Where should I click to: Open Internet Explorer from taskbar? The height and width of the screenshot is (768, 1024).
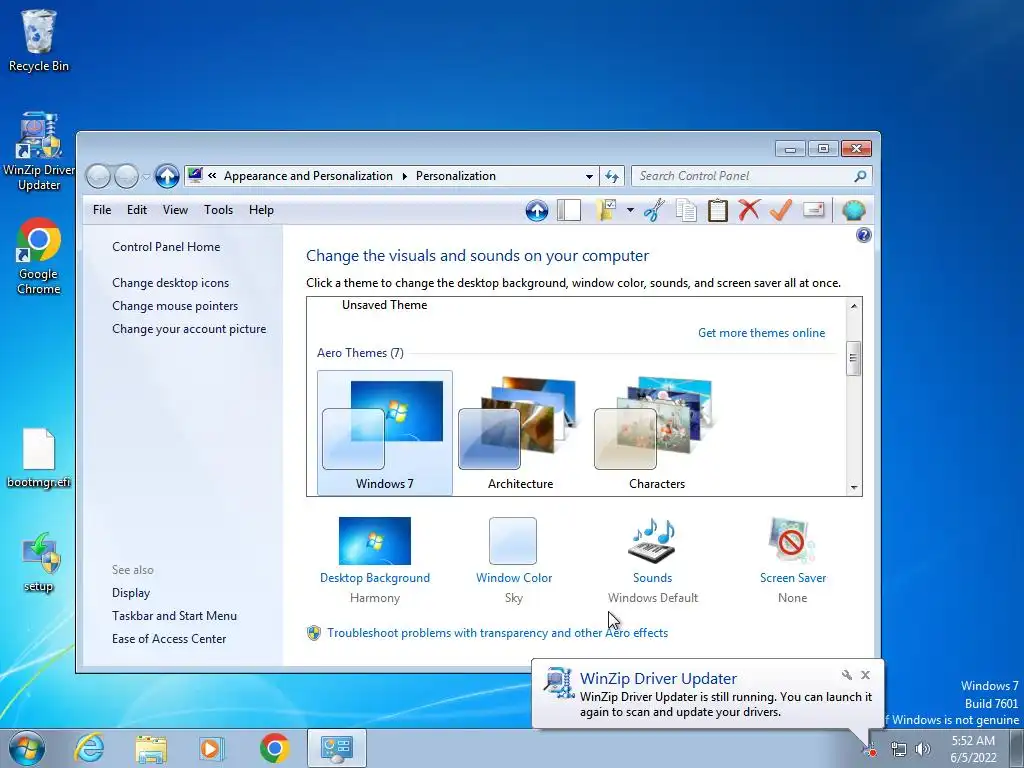pyautogui.click(x=89, y=748)
